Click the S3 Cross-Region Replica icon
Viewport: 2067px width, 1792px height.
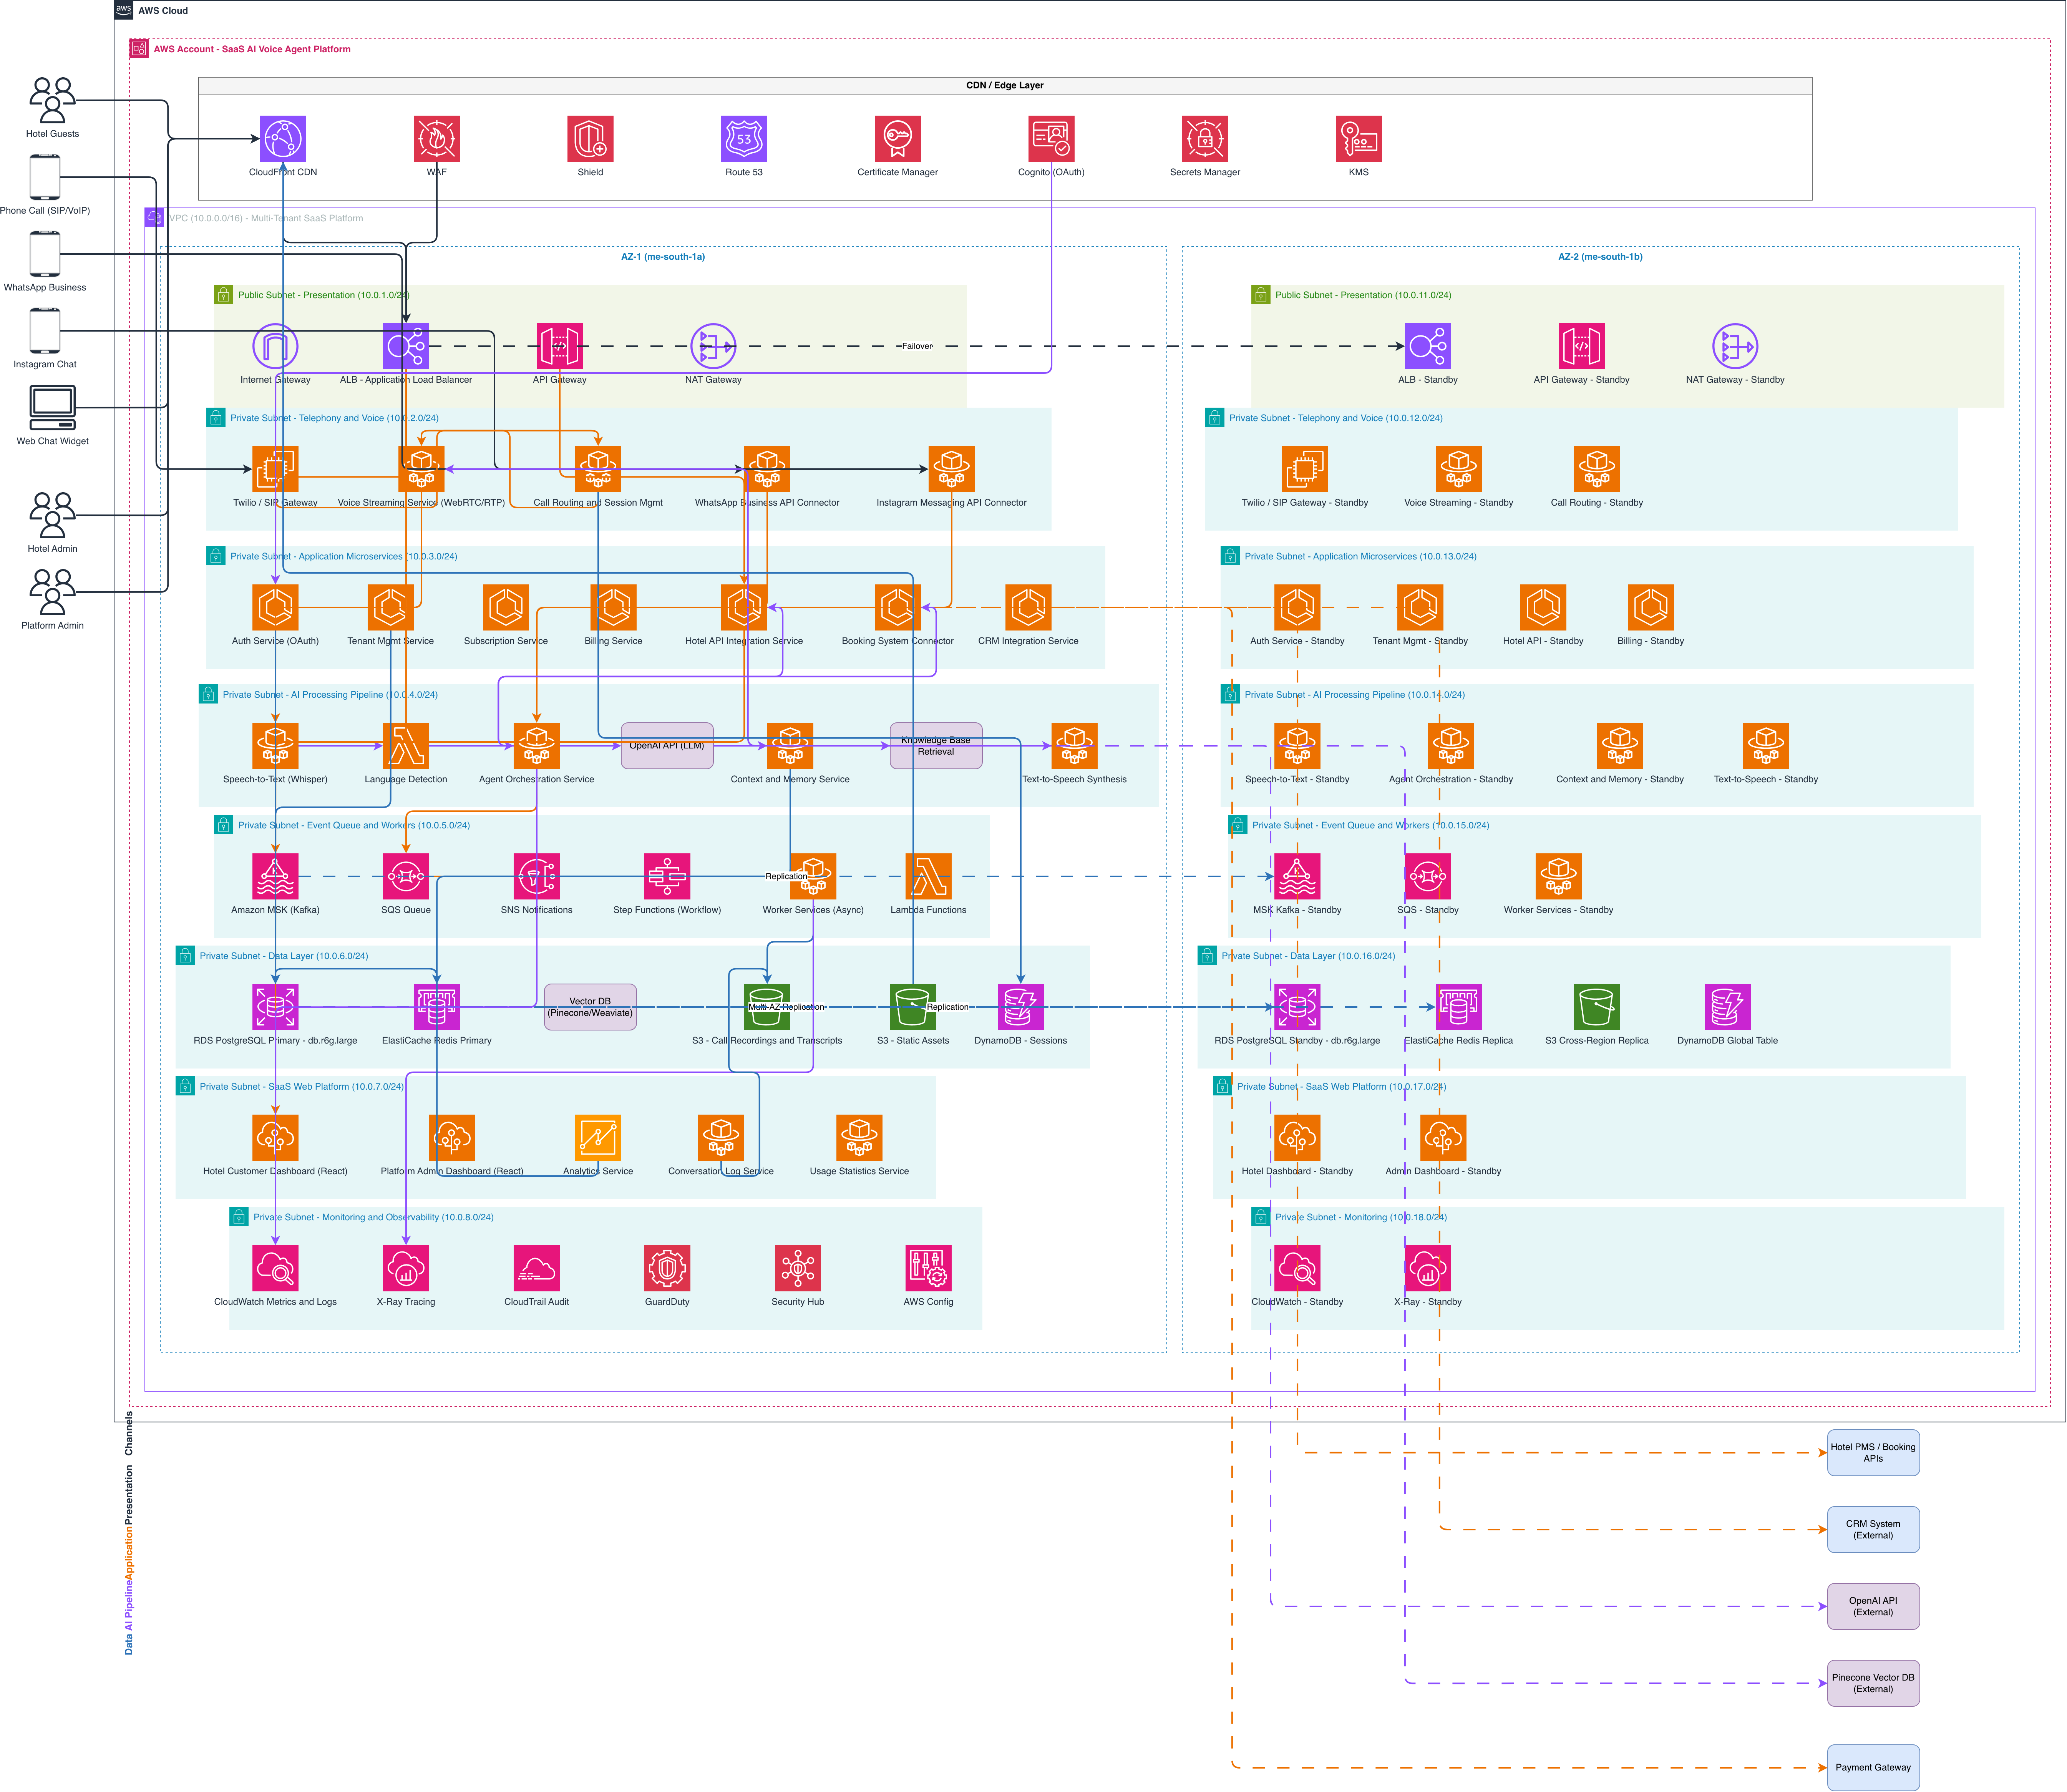pos(1597,1007)
